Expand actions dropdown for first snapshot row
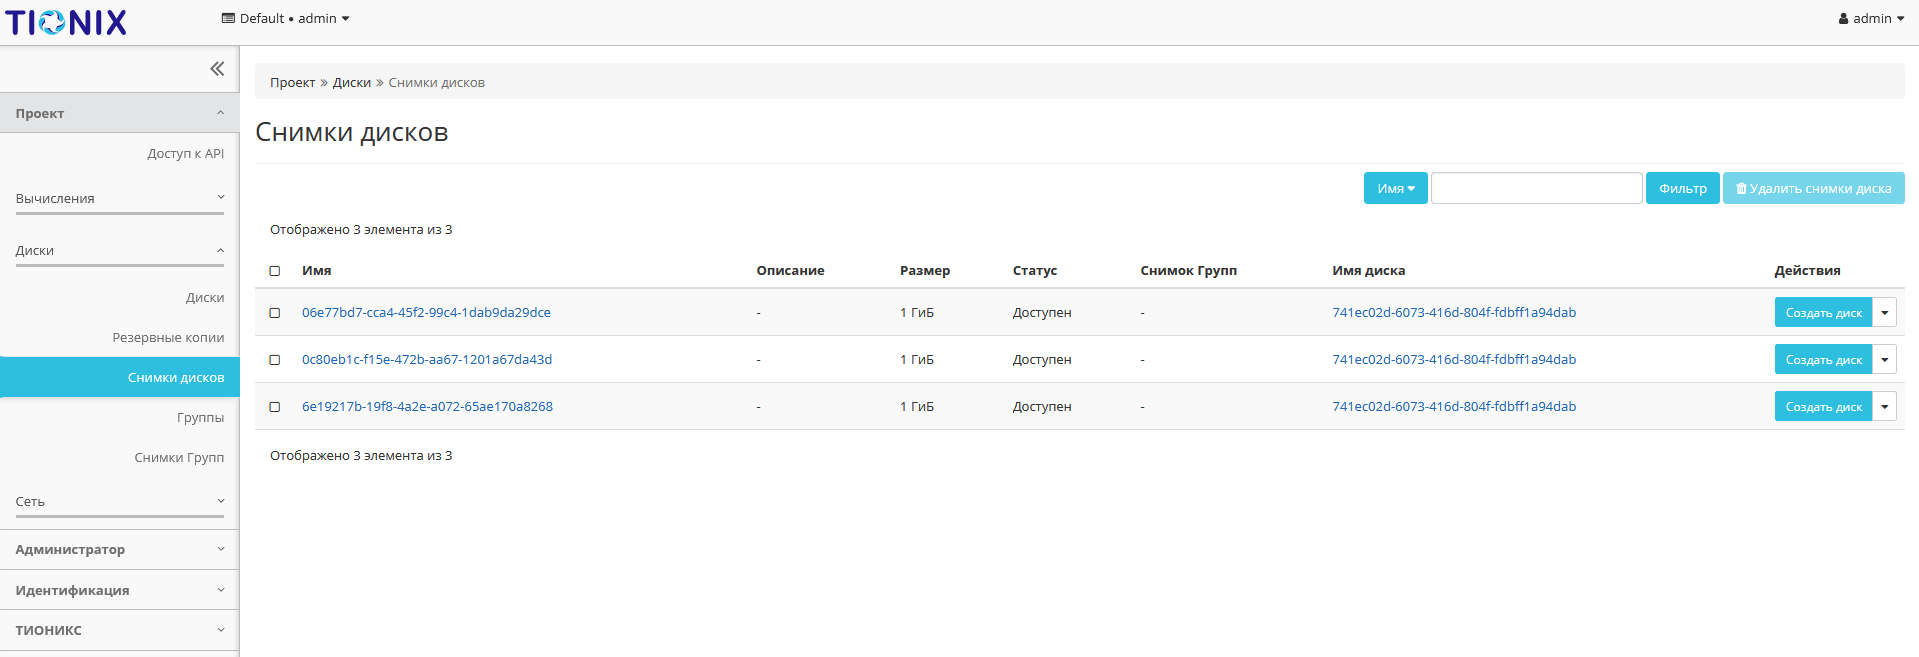The width and height of the screenshot is (1919, 657). [x=1884, y=313]
